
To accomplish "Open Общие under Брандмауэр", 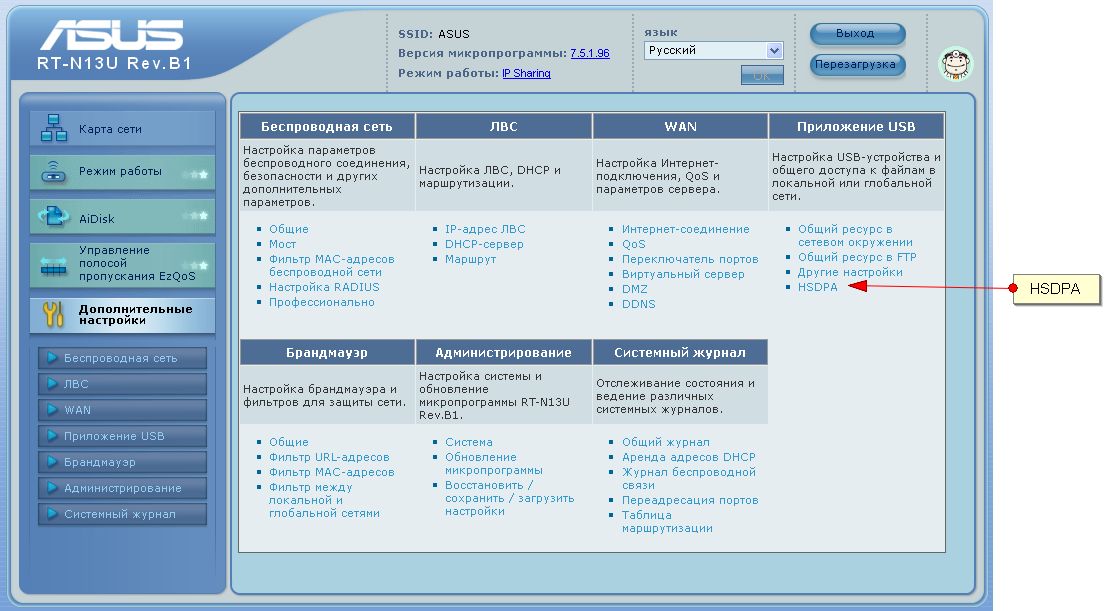I will (x=288, y=442).
